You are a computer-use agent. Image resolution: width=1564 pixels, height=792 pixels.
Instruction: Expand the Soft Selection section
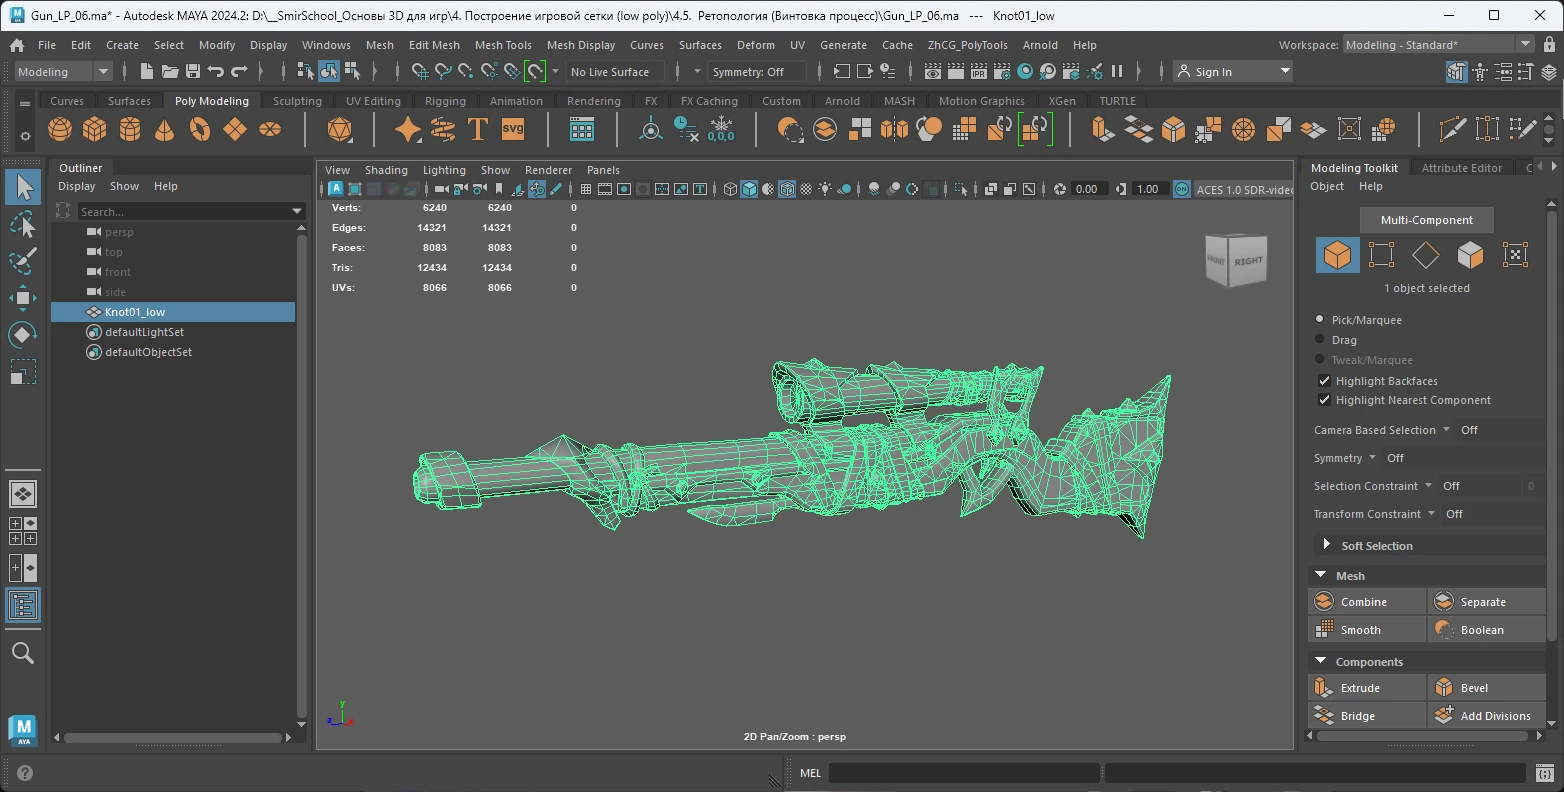tap(1327, 545)
